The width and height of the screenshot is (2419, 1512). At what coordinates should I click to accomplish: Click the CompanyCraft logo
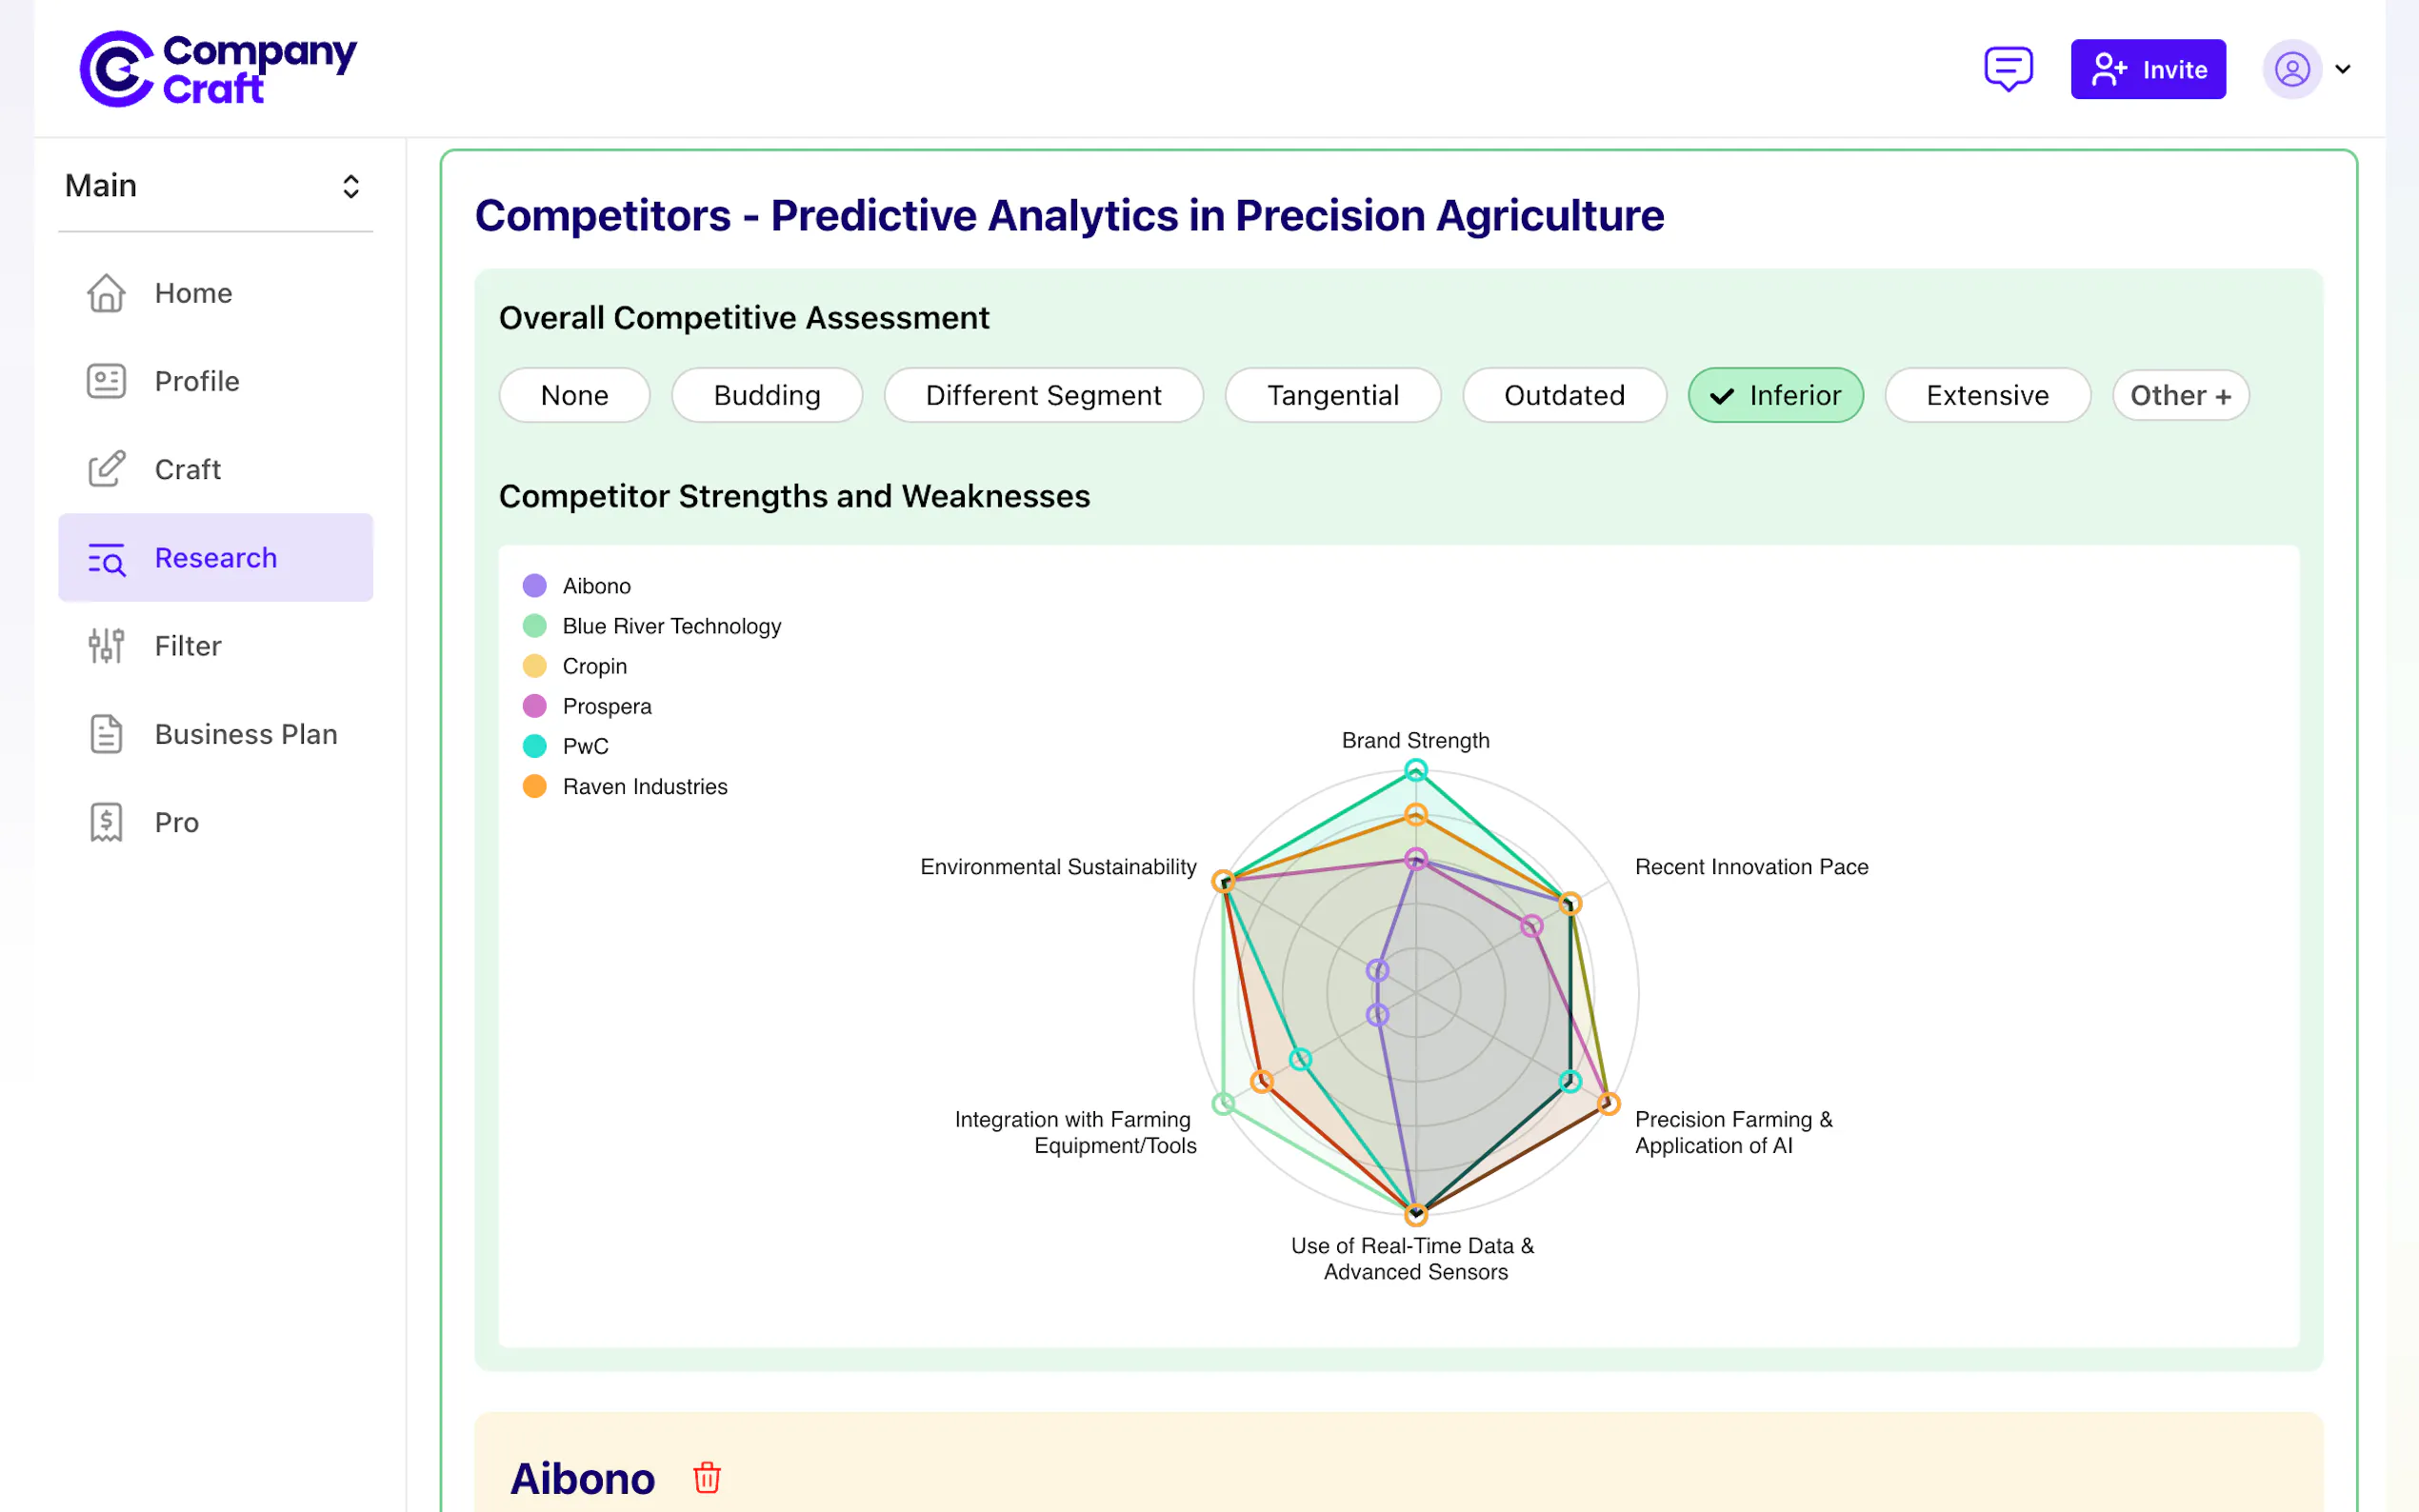click(x=218, y=69)
